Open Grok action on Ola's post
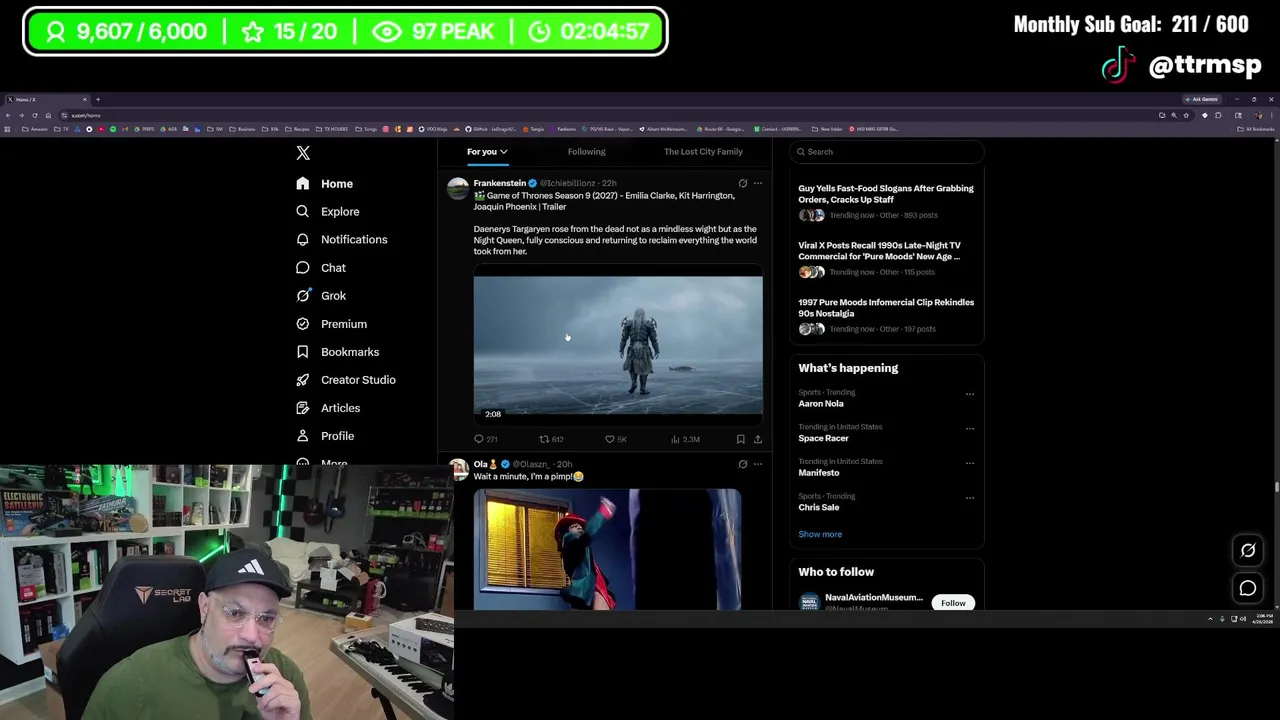 742,464
